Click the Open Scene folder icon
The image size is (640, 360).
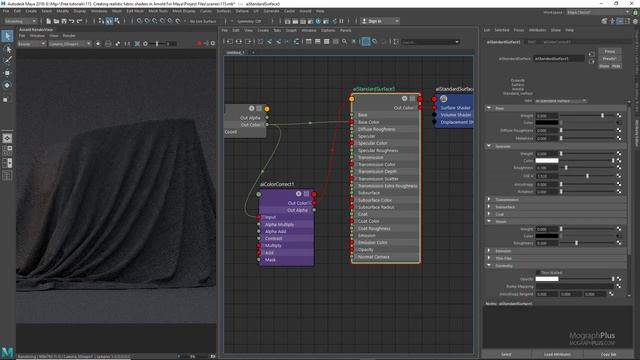click(x=56, y=21)
